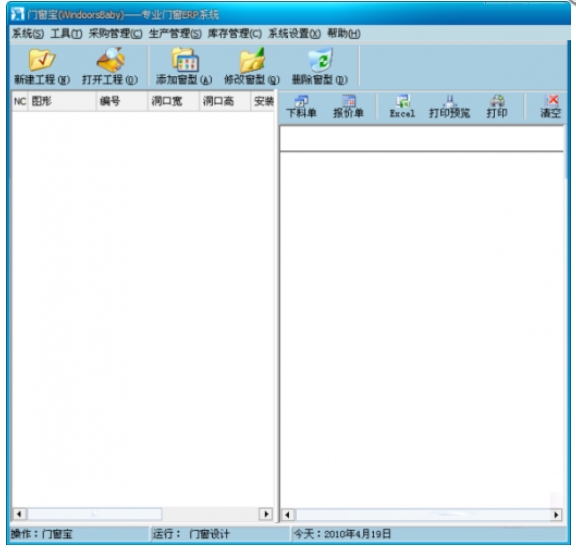
Task: Open the 系统(S) menu
Action: (28, 34)
